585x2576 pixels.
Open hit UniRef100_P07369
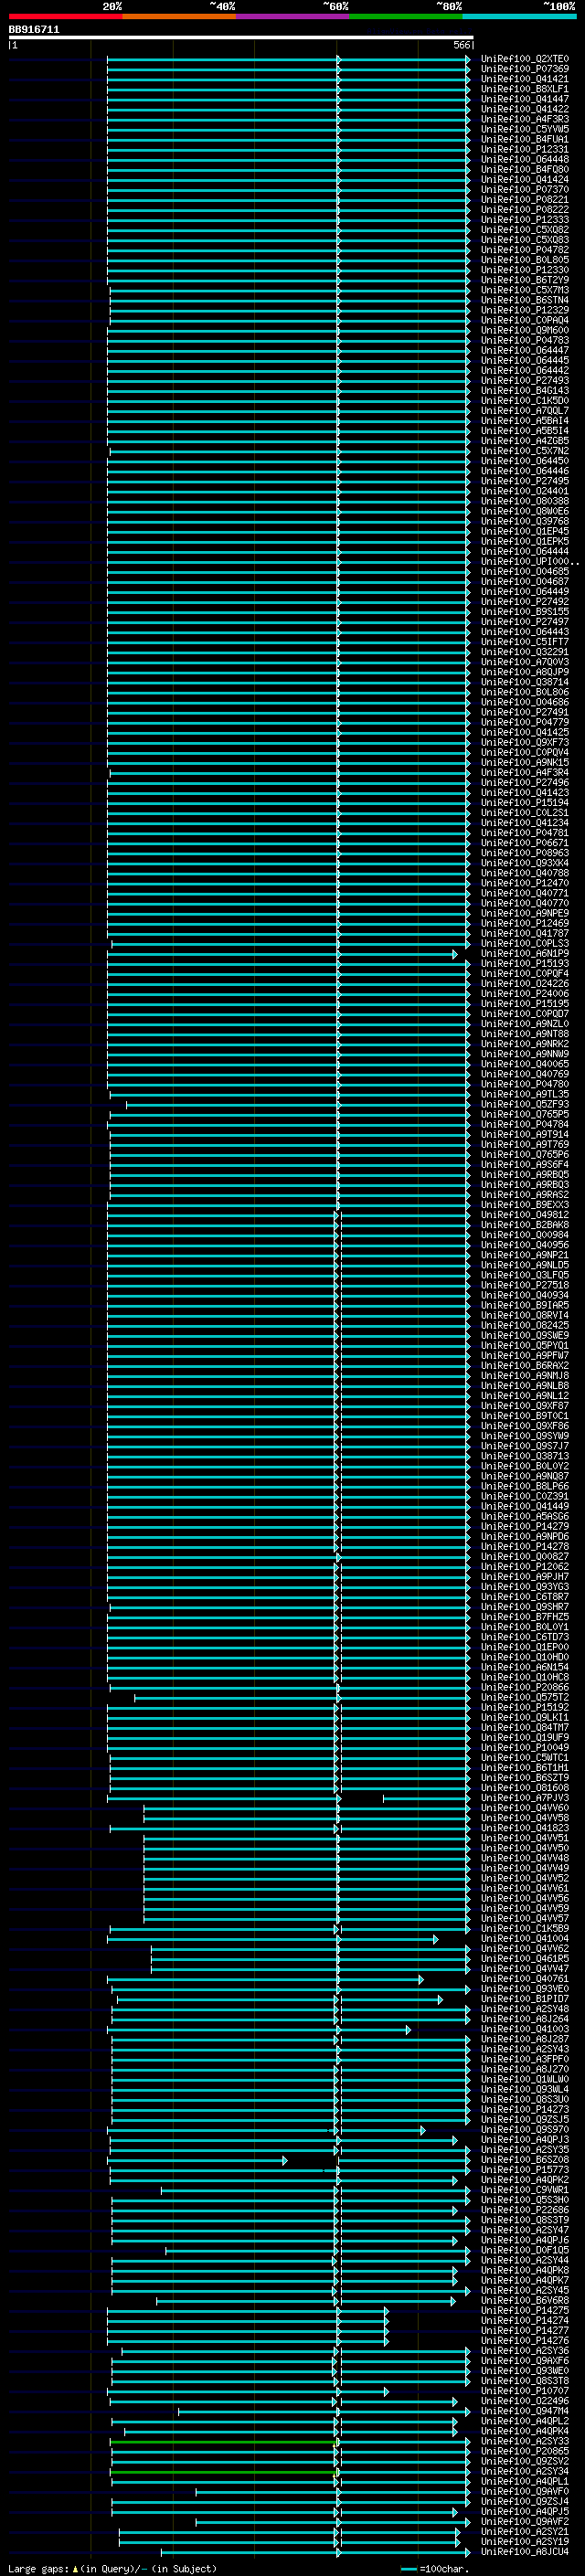pos(525,69)
